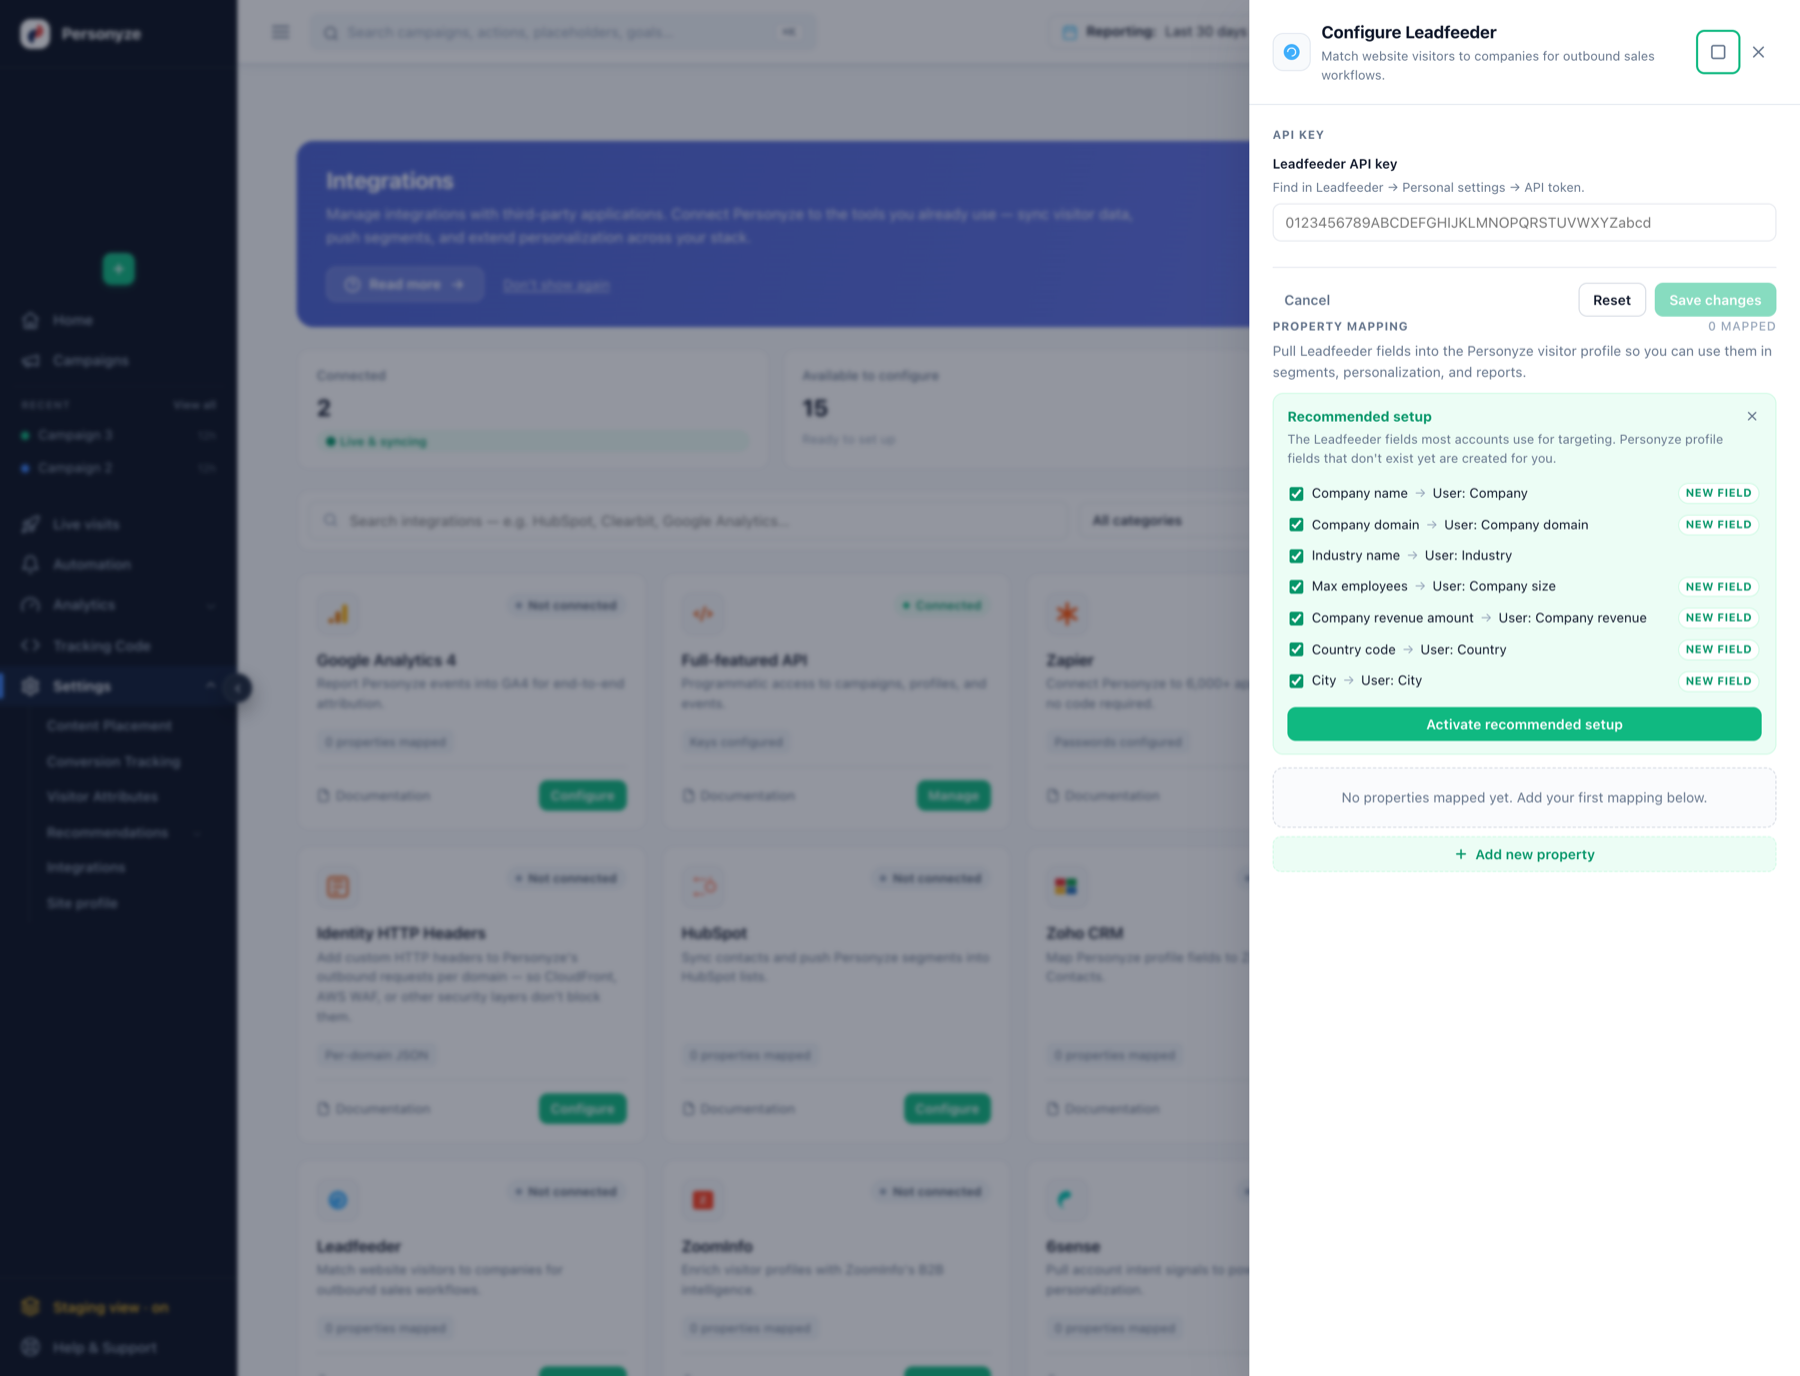Close the Configure Leadfeeder panel
The height and width of the screenshot is (1376, 1800).
click(1758, 52)
